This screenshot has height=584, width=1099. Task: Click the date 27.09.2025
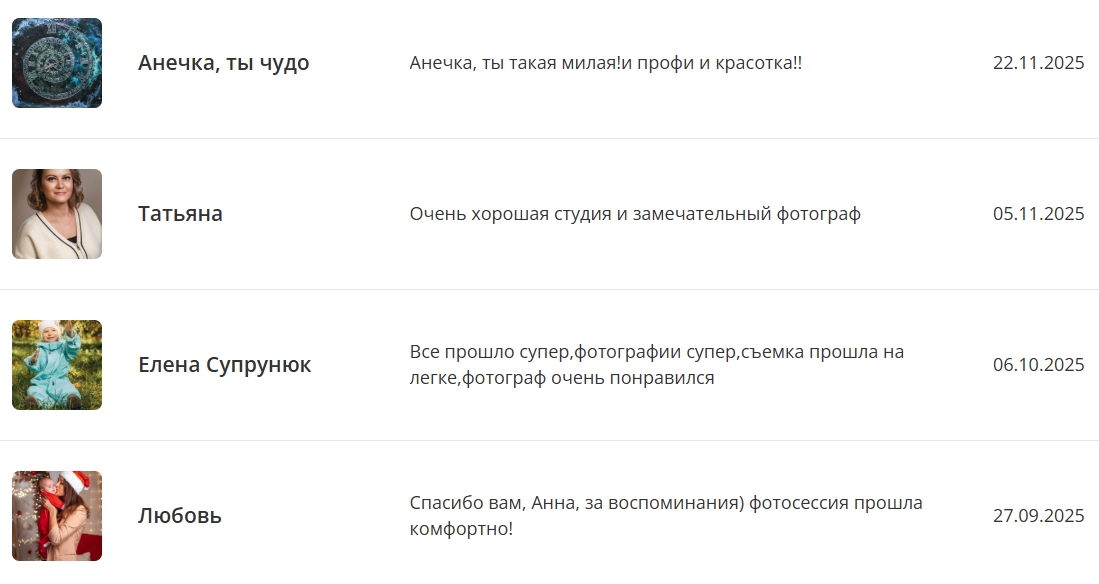coord(1038,516)
